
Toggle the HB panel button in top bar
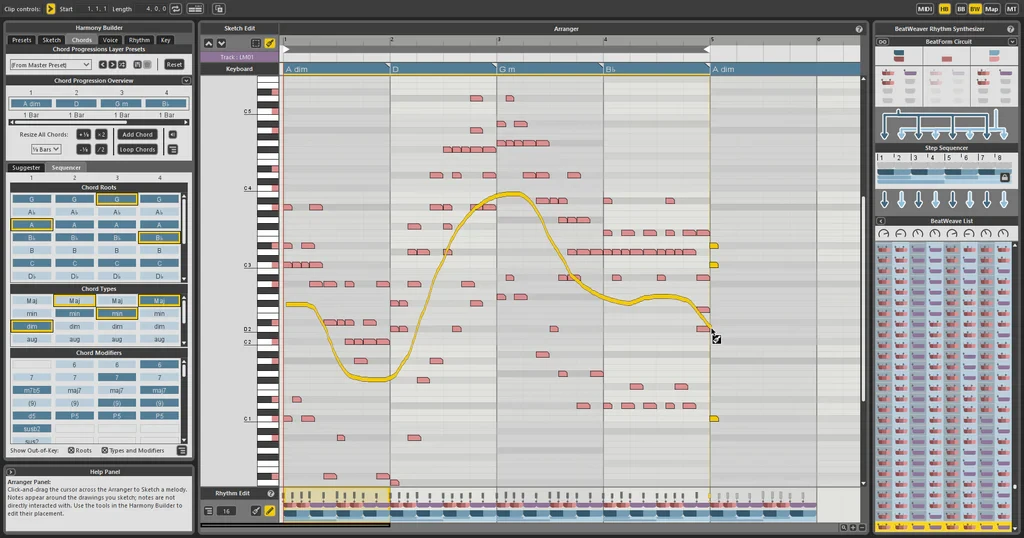pos(944,9)
